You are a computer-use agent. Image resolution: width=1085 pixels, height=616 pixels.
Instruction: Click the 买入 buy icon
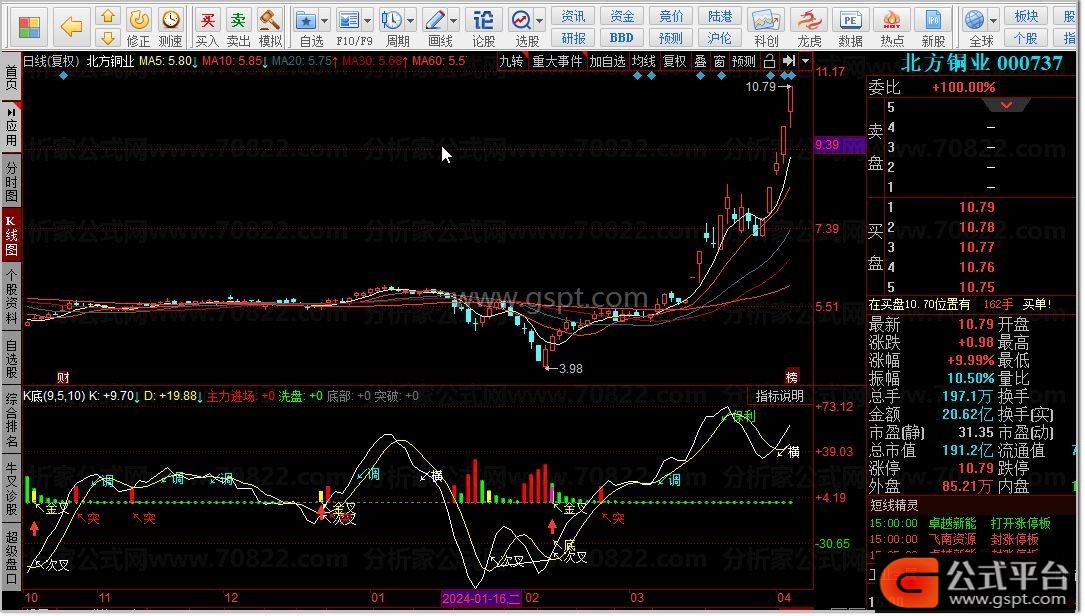[207, 19]
